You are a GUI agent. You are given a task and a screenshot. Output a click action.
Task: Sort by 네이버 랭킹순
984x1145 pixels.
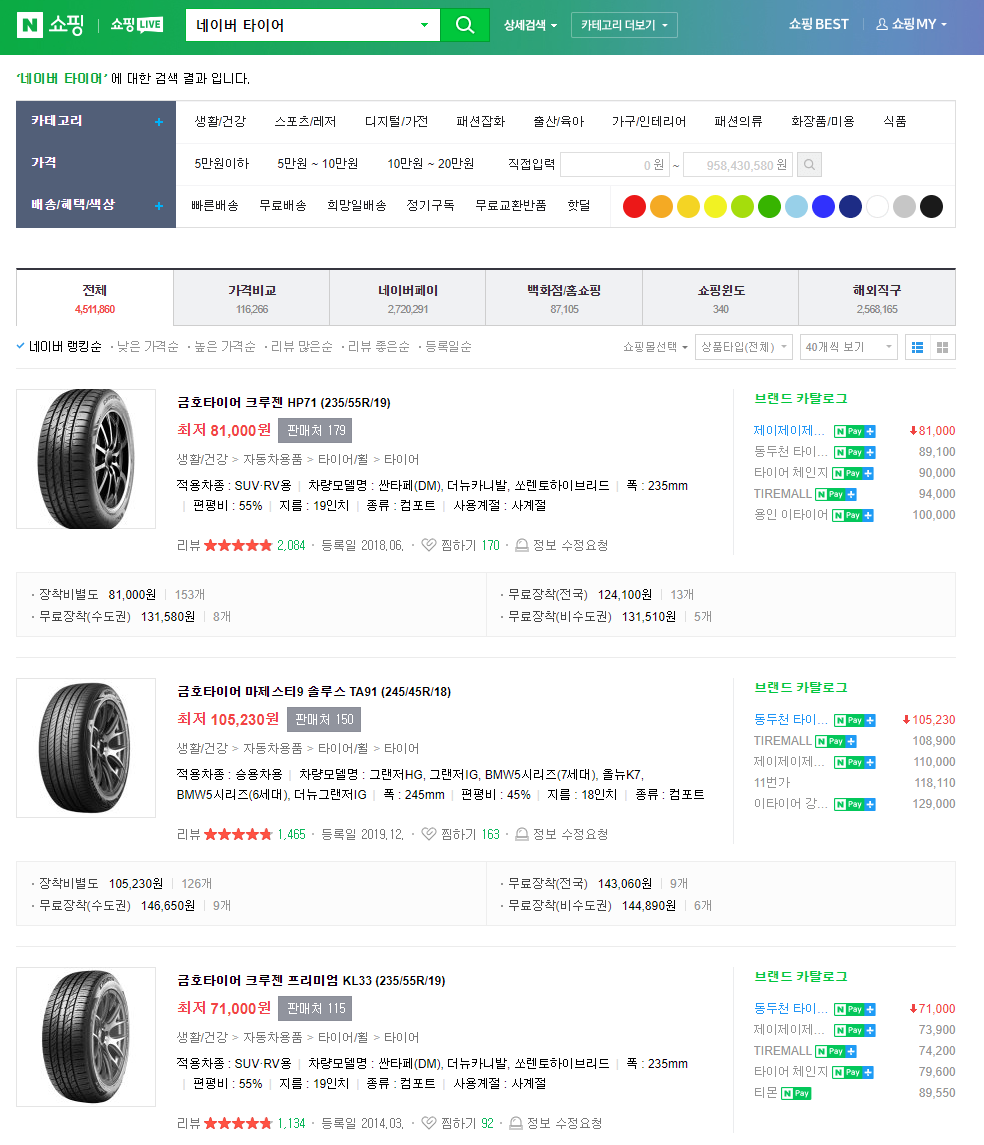click(x=65, y=347)
